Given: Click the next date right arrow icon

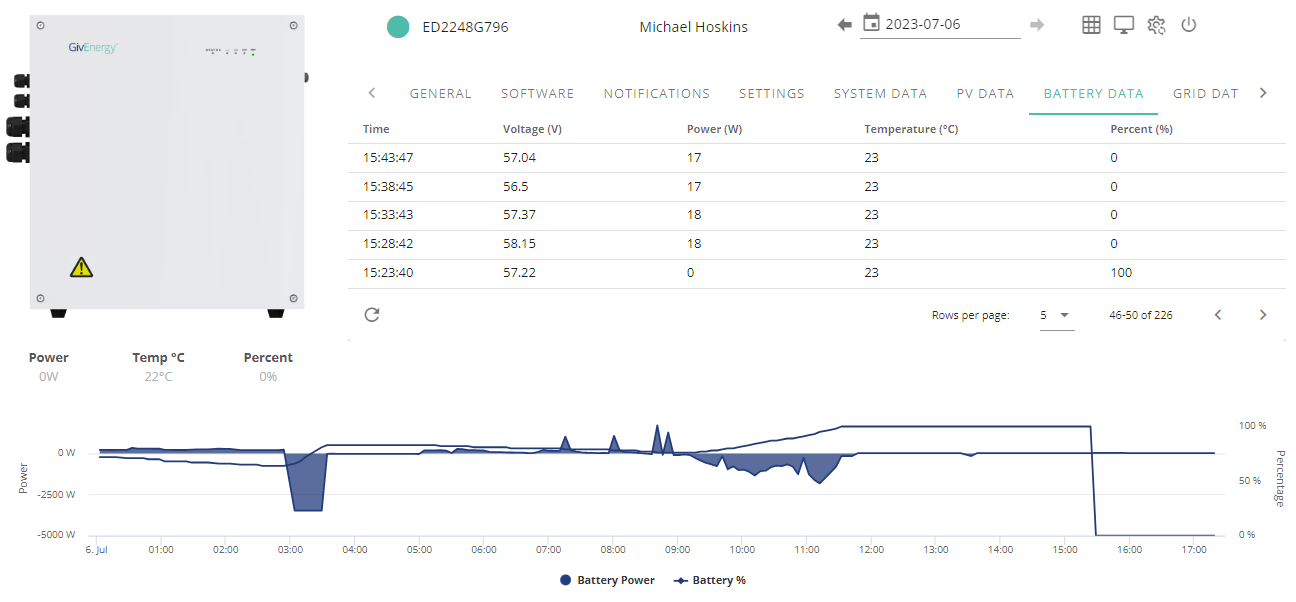Looking at the screenshot, I should tap(1037, 25).
